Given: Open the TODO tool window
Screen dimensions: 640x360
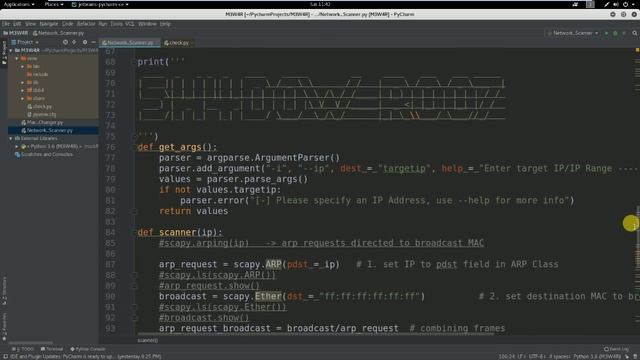Looking at the screenshot, I should (23, 349).
